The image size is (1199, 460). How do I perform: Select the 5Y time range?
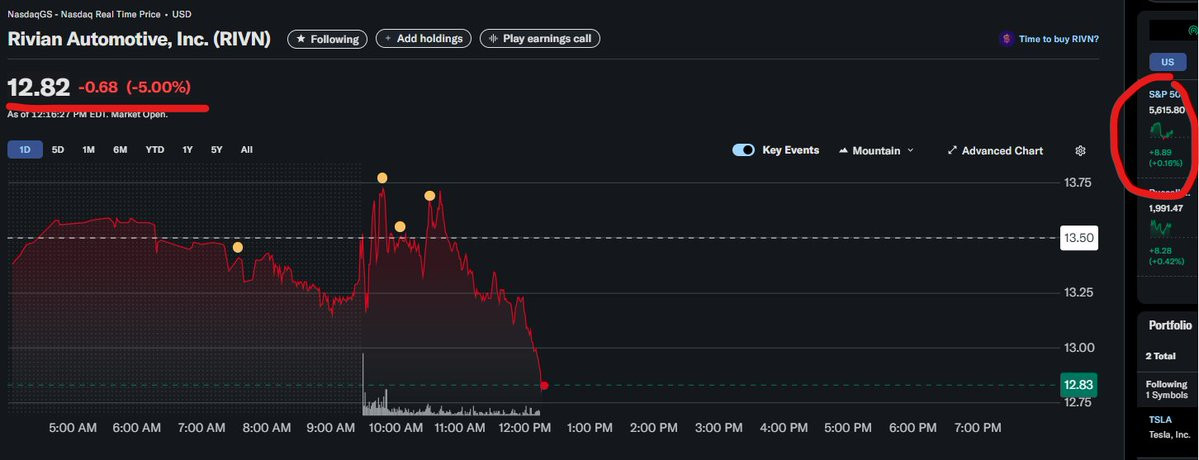[217, 150]
